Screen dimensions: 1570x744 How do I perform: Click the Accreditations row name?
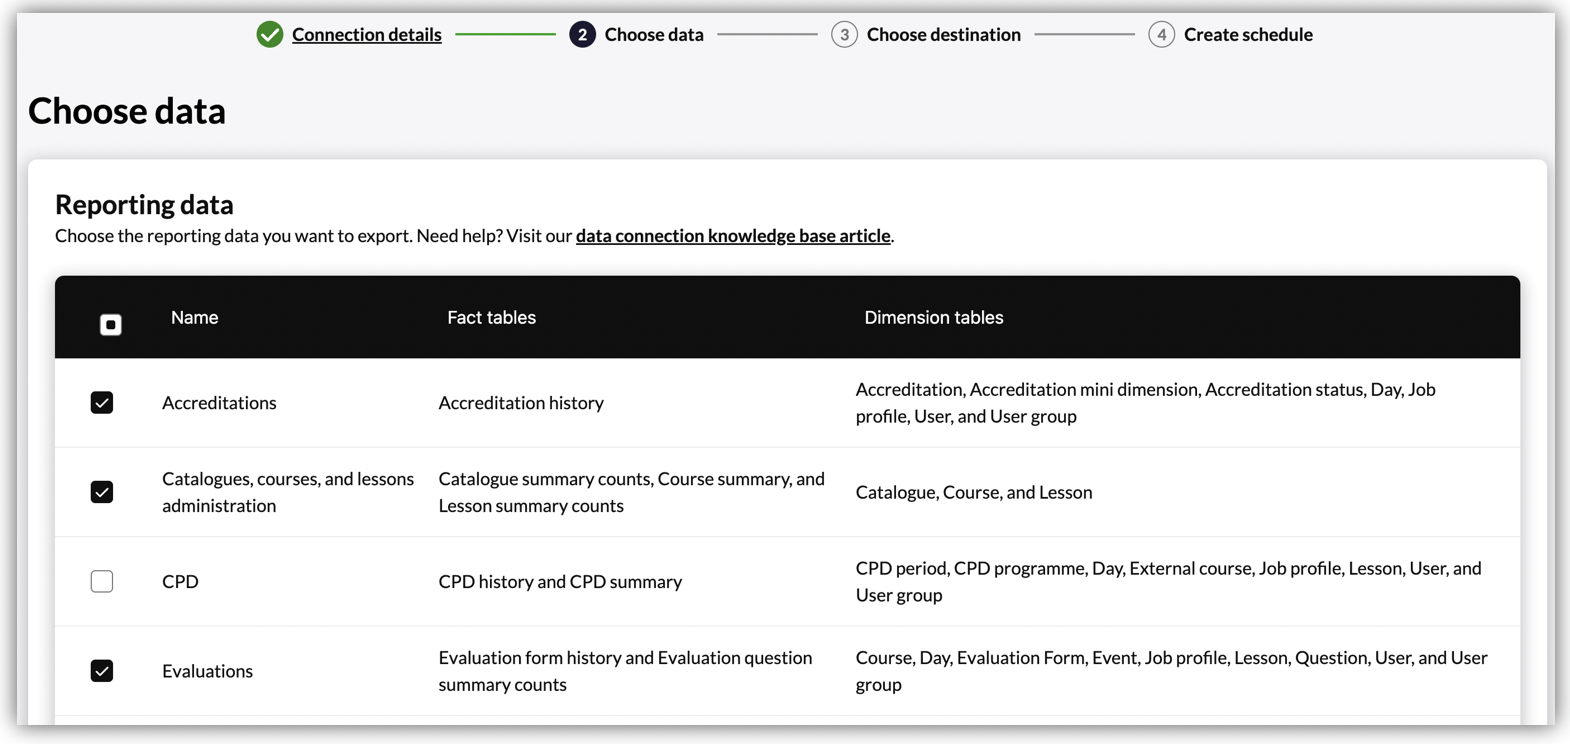tap(219, 403)
